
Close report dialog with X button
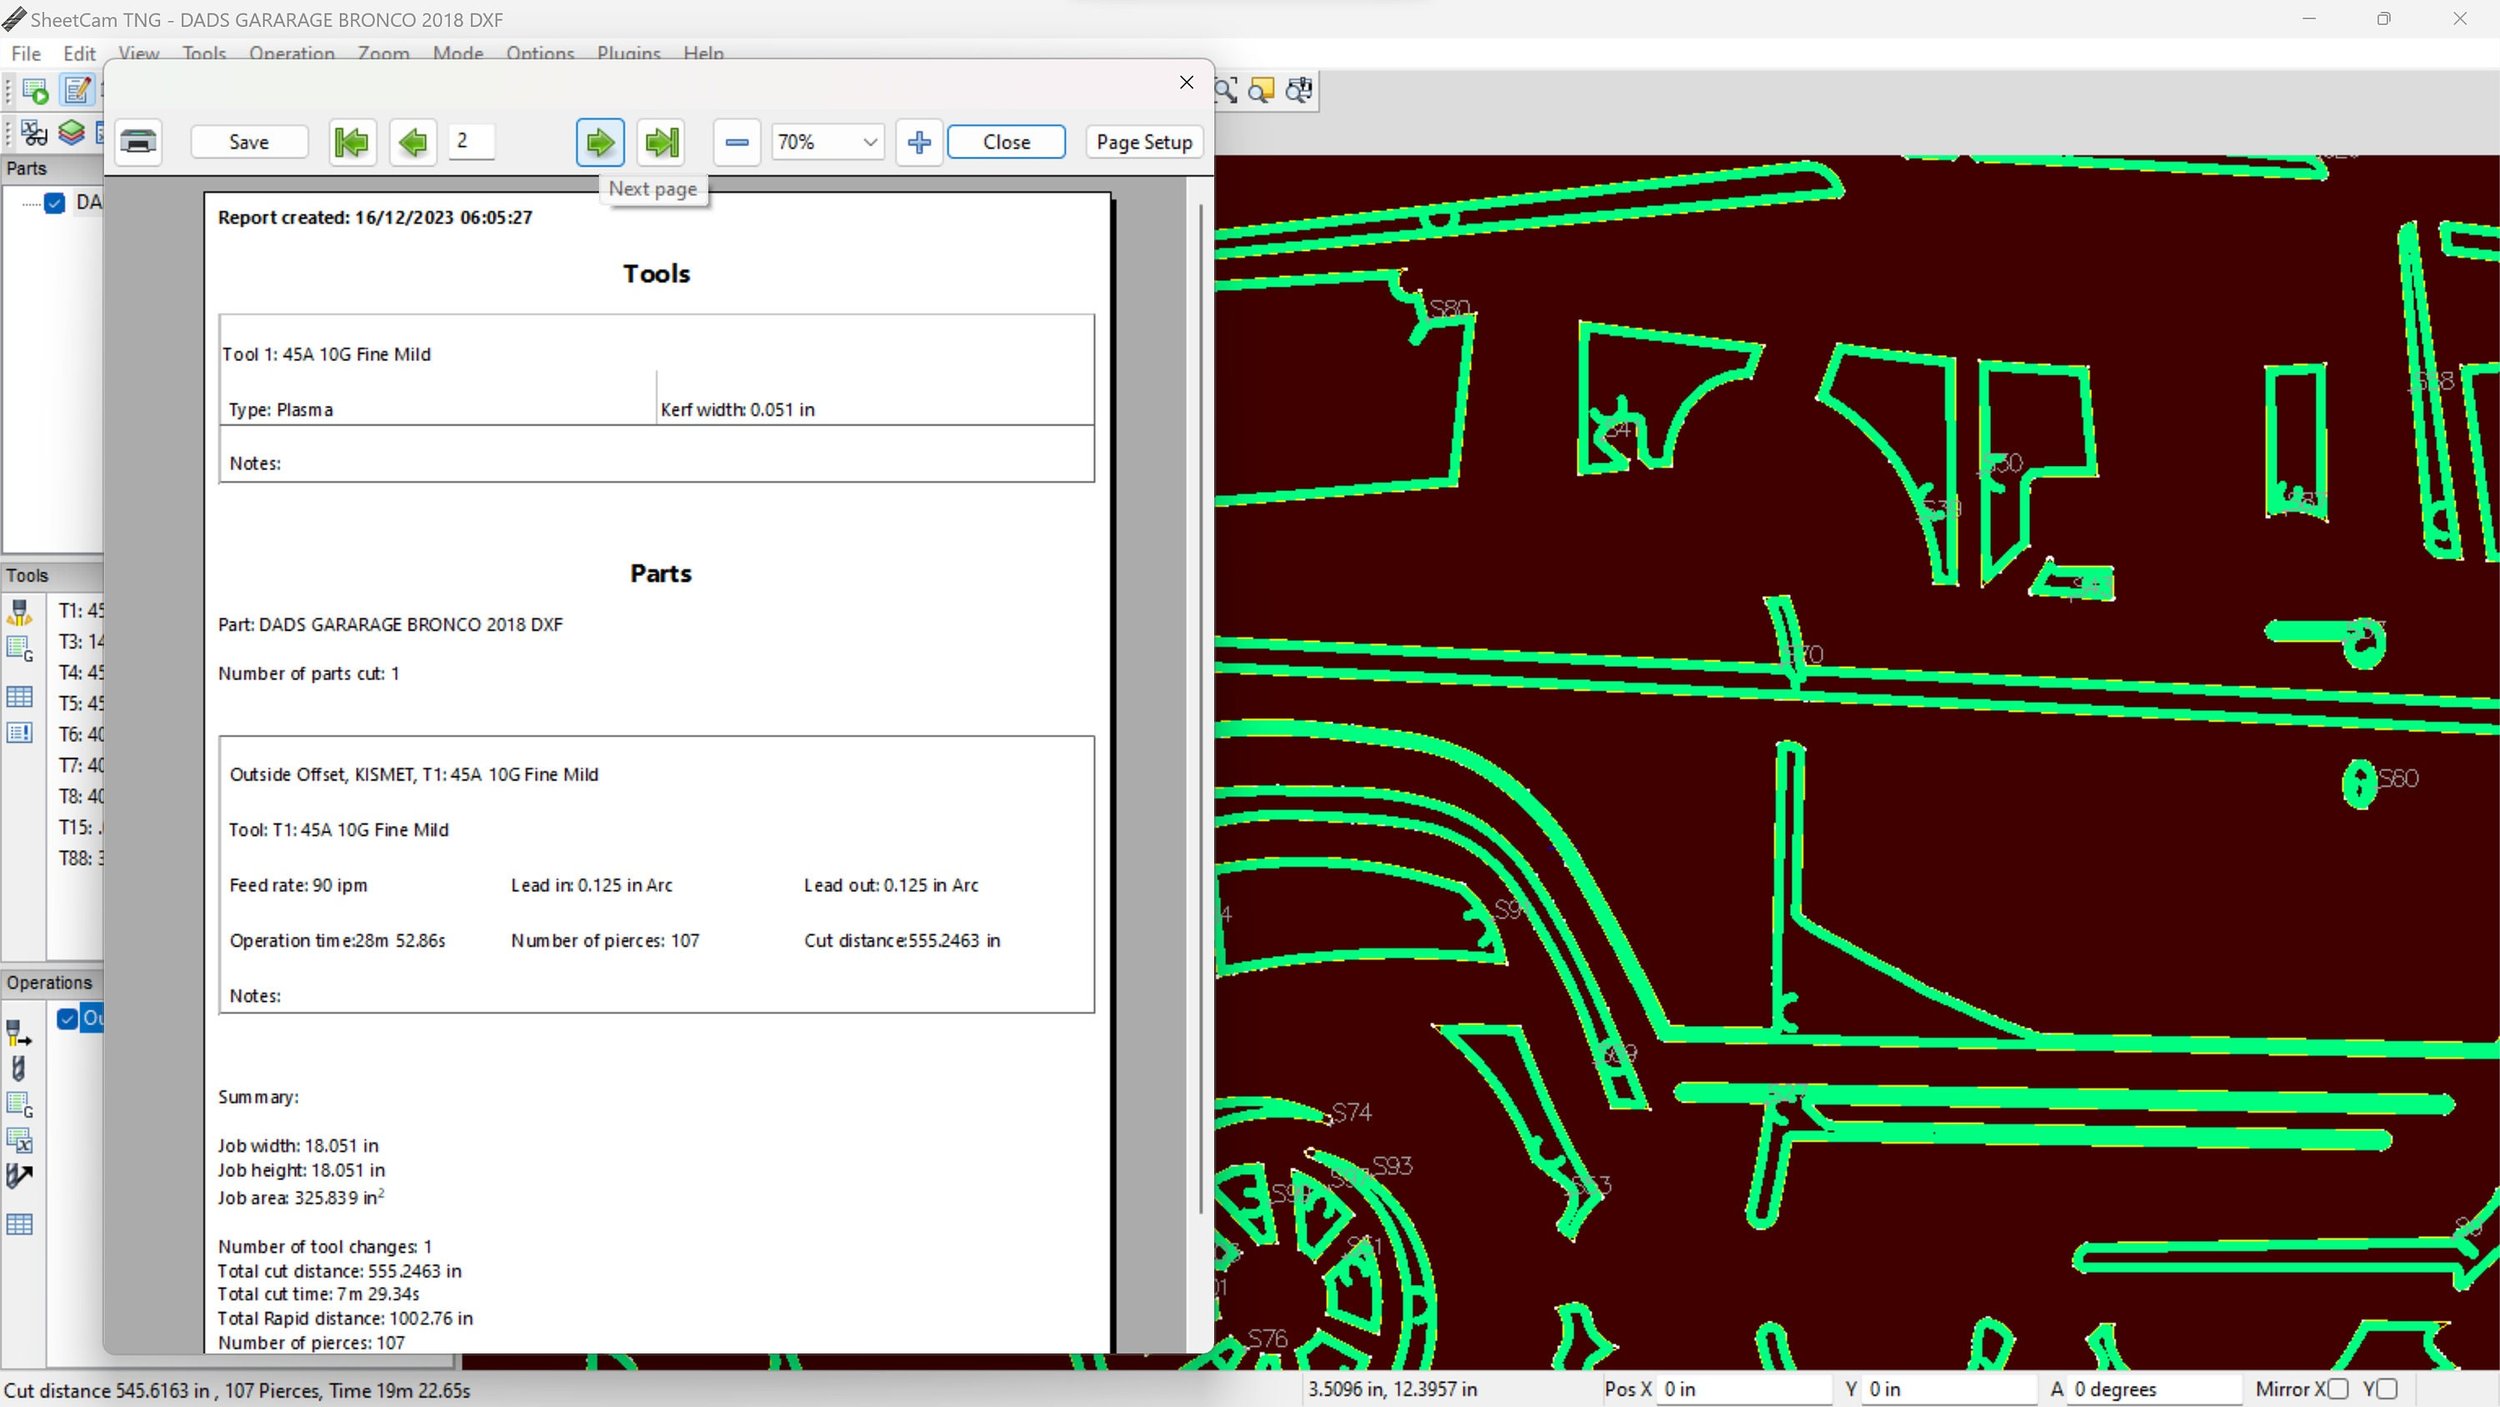point(1186,83)
